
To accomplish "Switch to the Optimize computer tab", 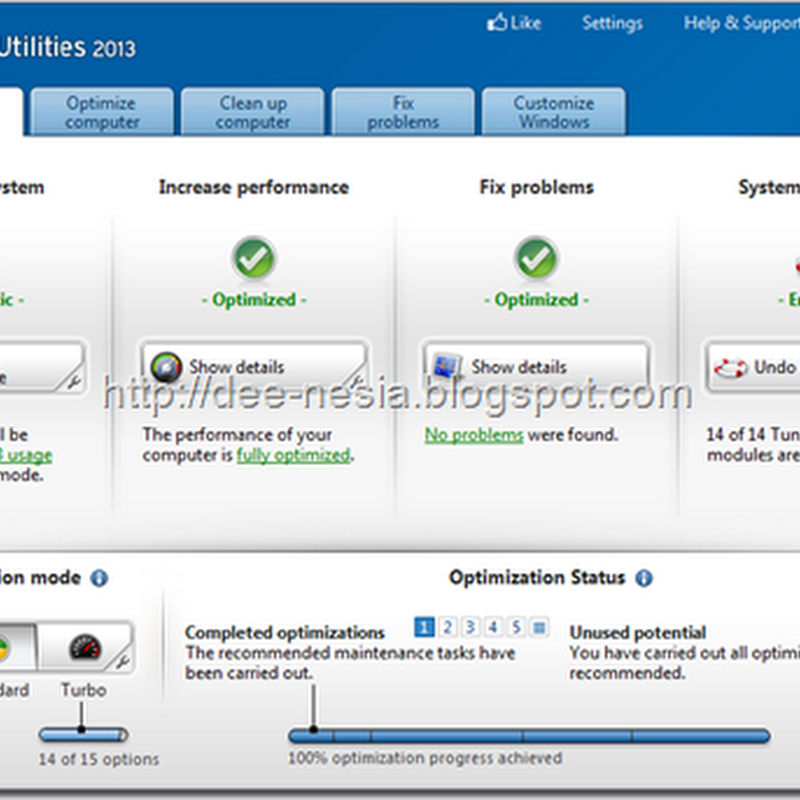I will 102,112.
